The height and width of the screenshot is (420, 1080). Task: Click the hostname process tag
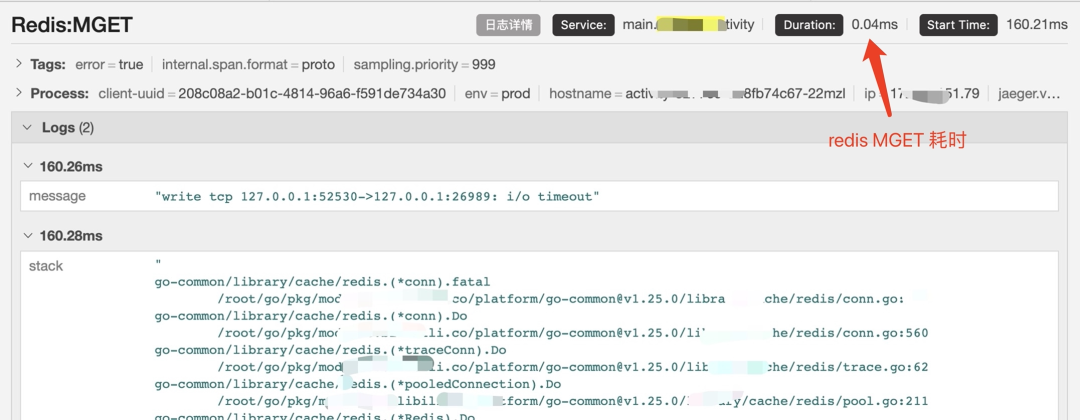[x=697, y=94]
